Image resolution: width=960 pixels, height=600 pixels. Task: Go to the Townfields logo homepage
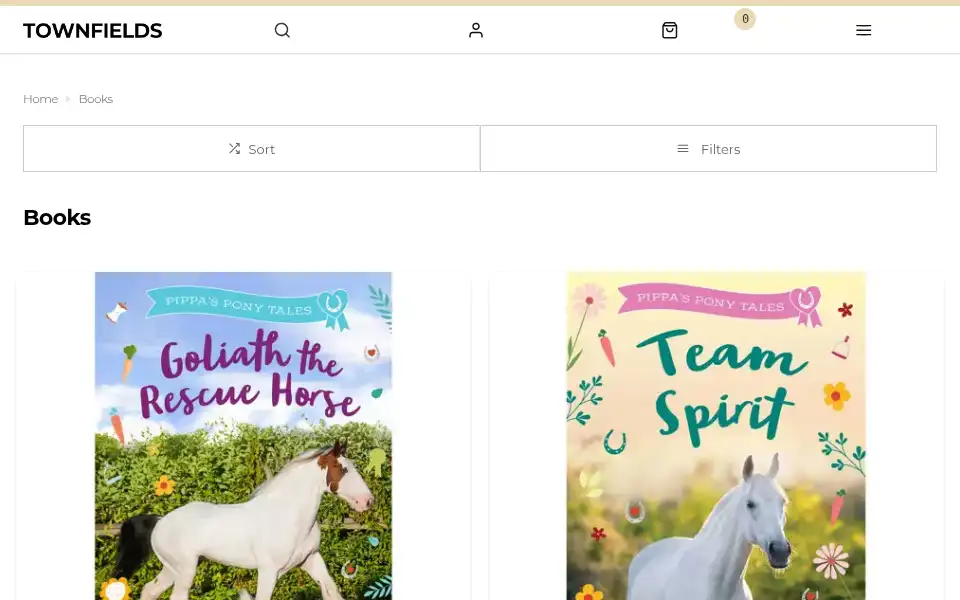92,31
